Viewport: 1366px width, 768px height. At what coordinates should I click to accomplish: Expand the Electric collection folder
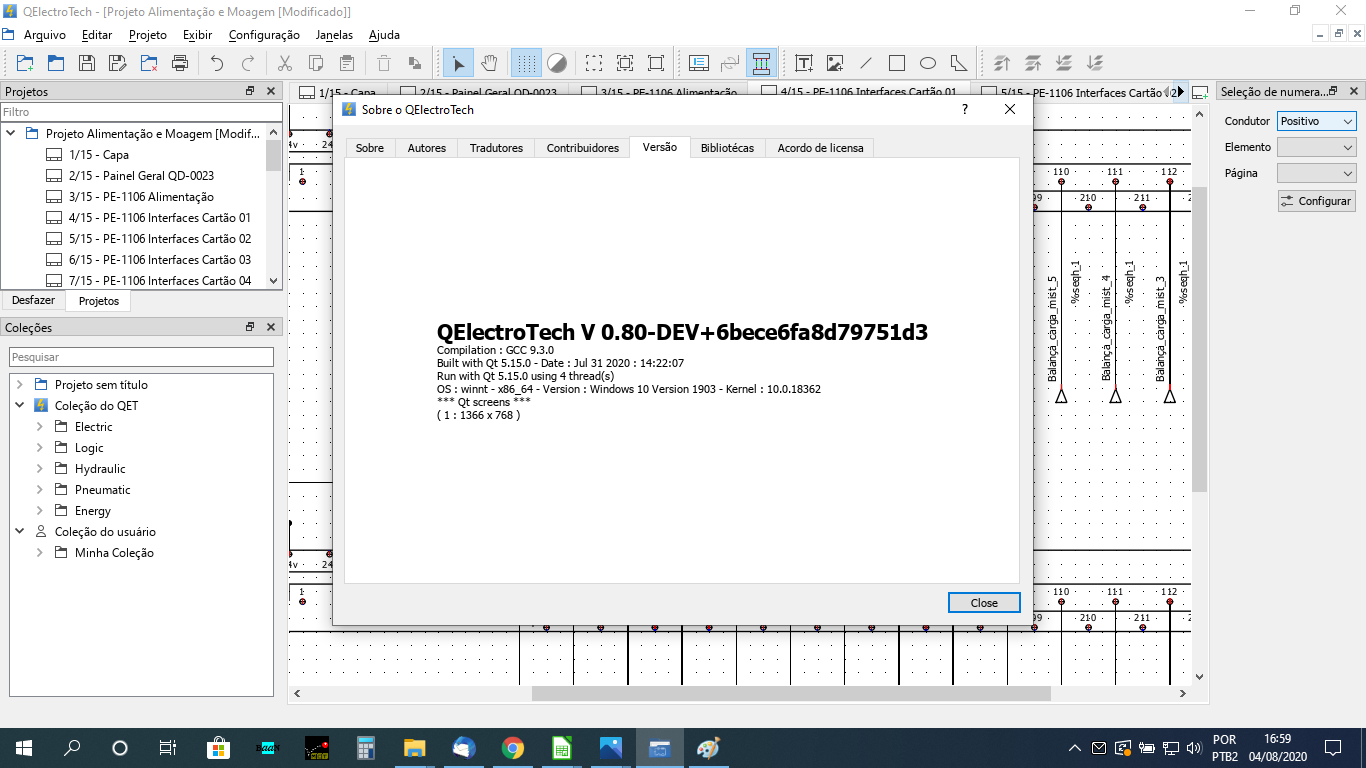click(40, 427)
